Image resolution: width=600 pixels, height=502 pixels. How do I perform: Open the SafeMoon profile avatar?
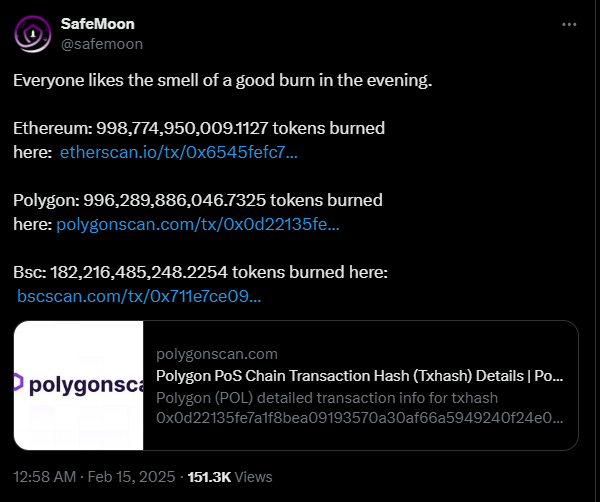pyautogui.click(x=33, y=34)
